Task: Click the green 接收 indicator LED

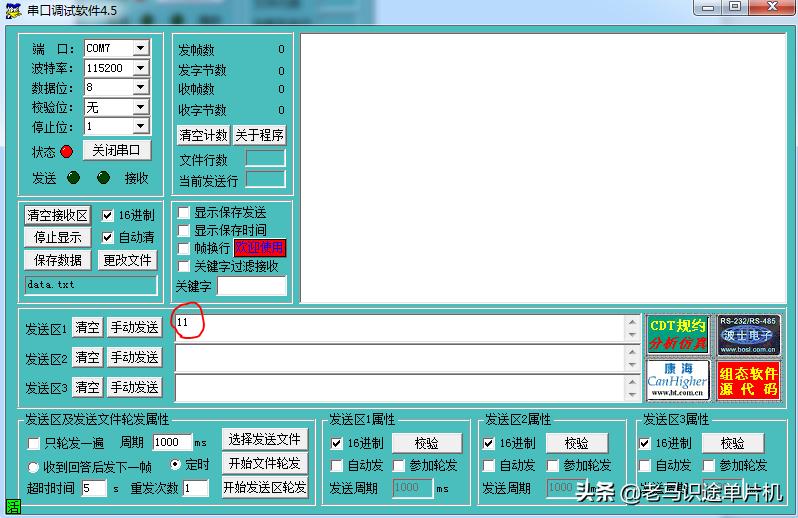Action: click(x=103, y=178)
